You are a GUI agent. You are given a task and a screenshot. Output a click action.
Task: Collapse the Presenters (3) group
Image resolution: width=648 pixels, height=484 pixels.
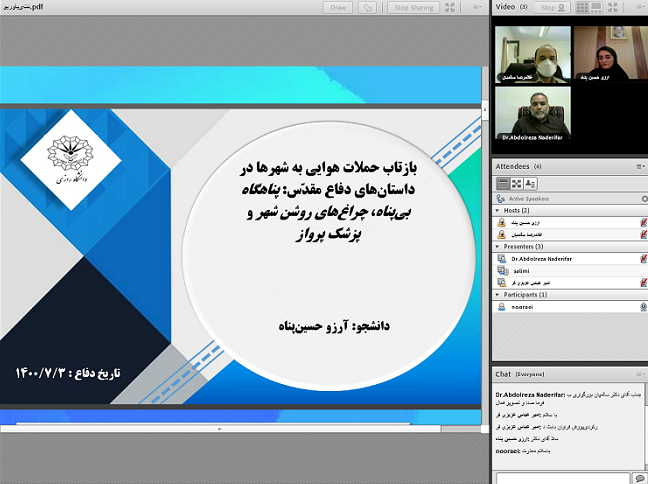coord(498,246)
